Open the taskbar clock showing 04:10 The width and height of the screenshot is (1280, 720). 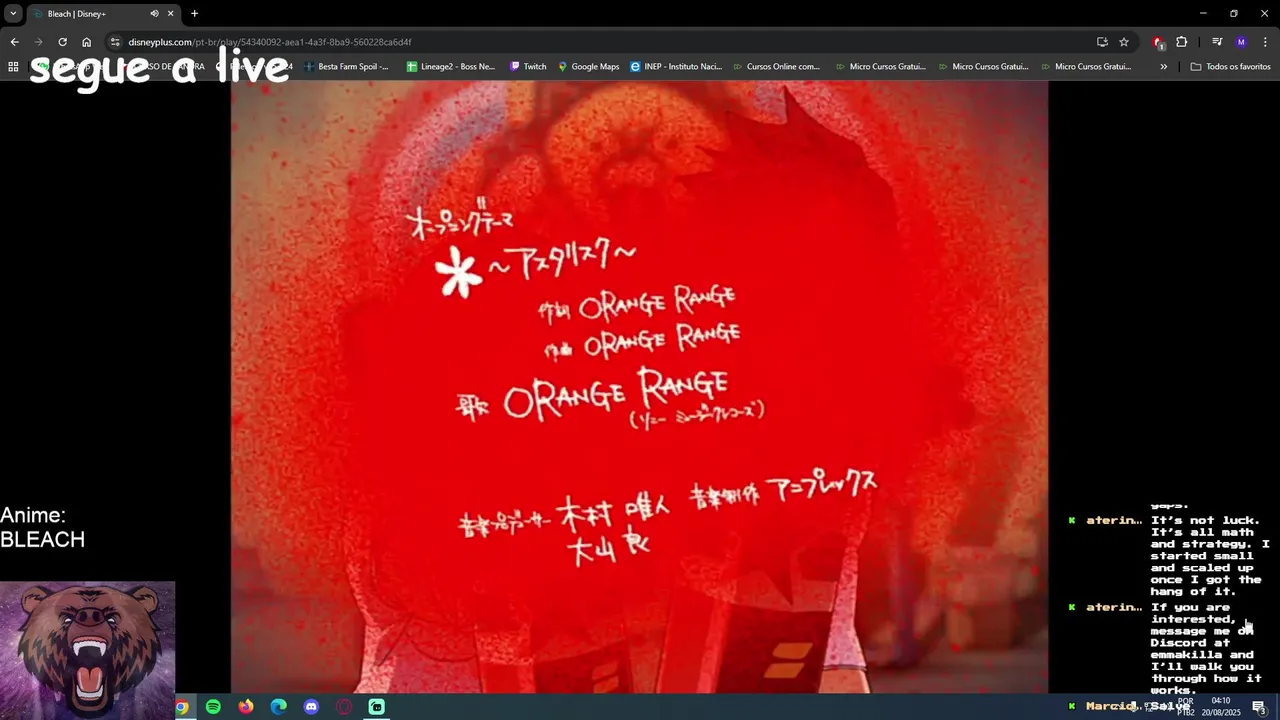point(1221,707)
